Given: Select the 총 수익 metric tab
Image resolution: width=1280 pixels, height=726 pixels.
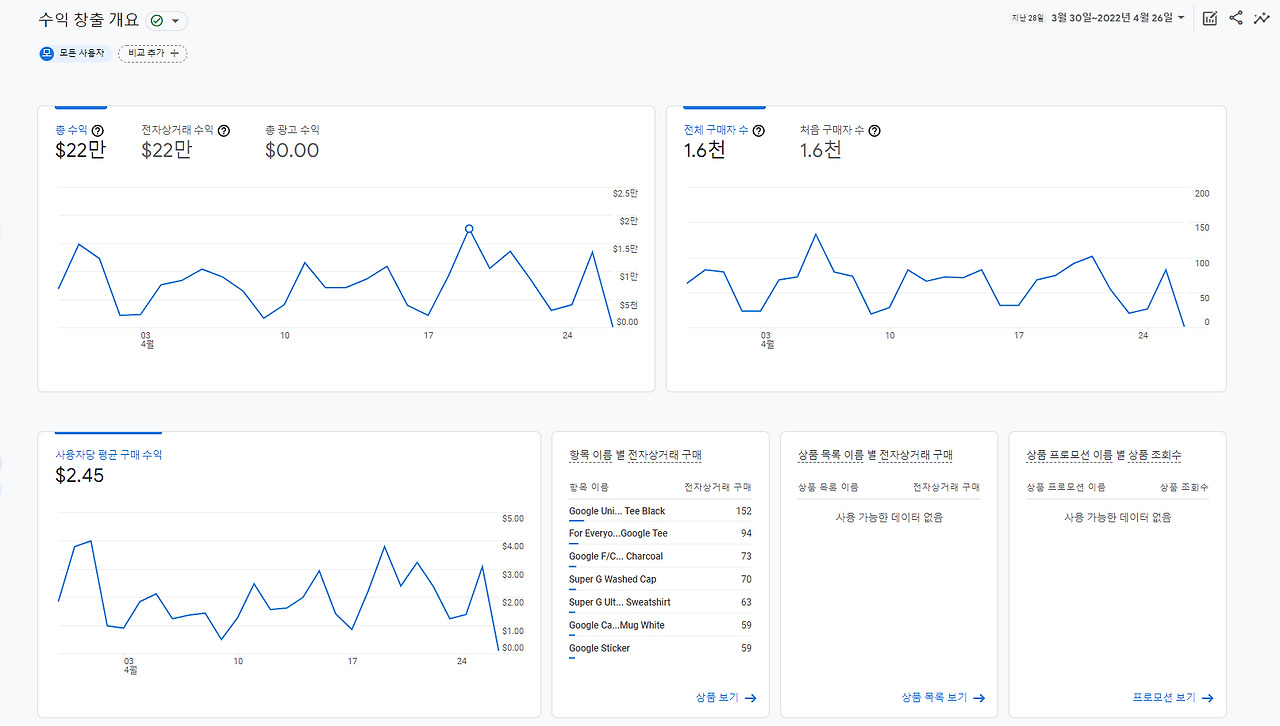Looking at the screenshot, I should tap(80, 141).
